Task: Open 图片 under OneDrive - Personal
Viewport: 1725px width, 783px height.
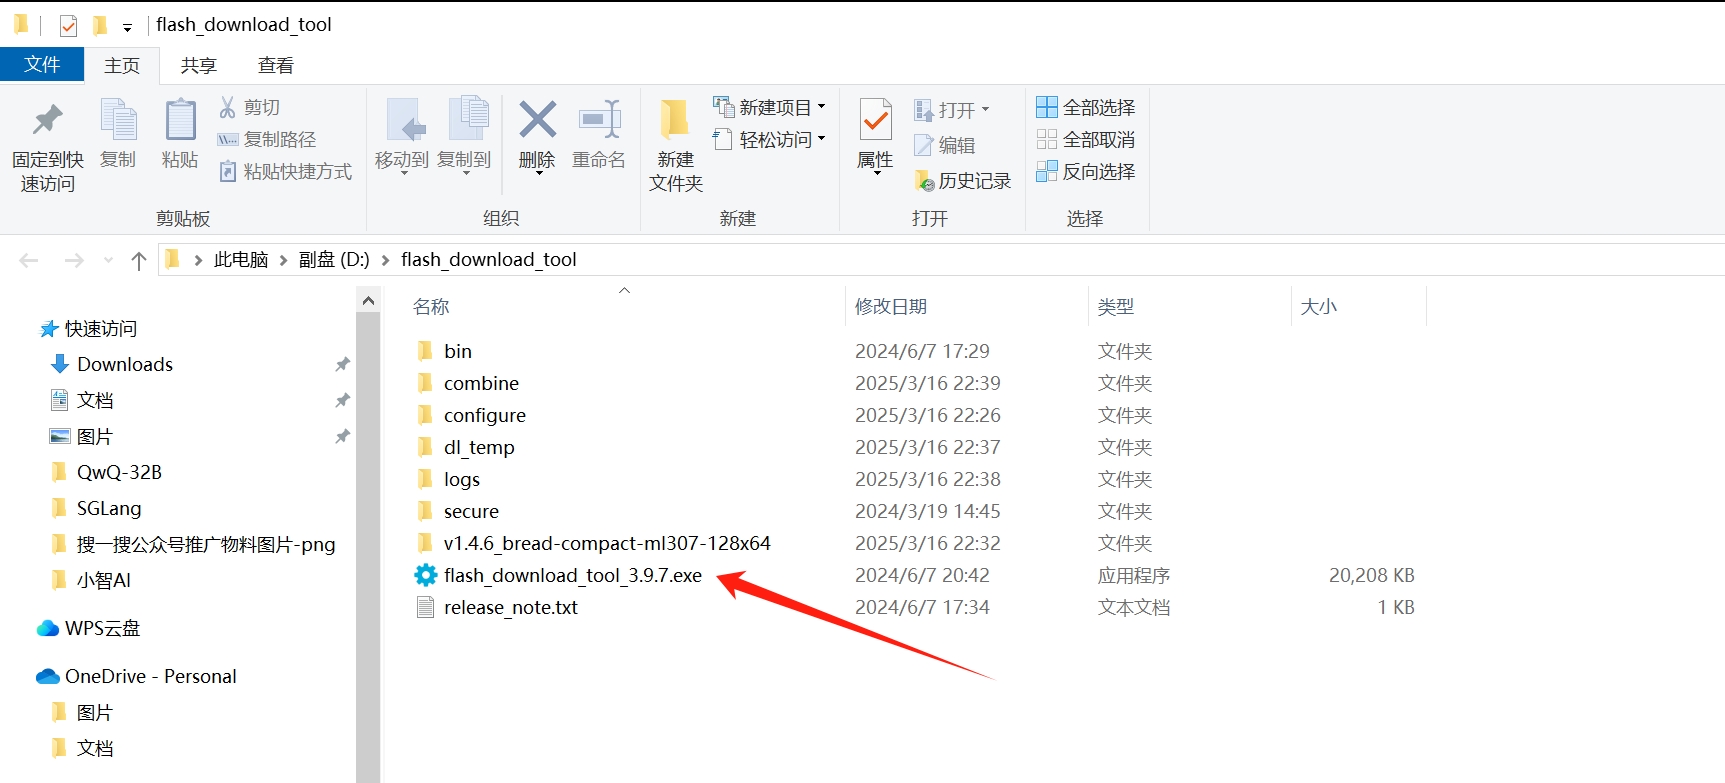Action: point(95,712)
